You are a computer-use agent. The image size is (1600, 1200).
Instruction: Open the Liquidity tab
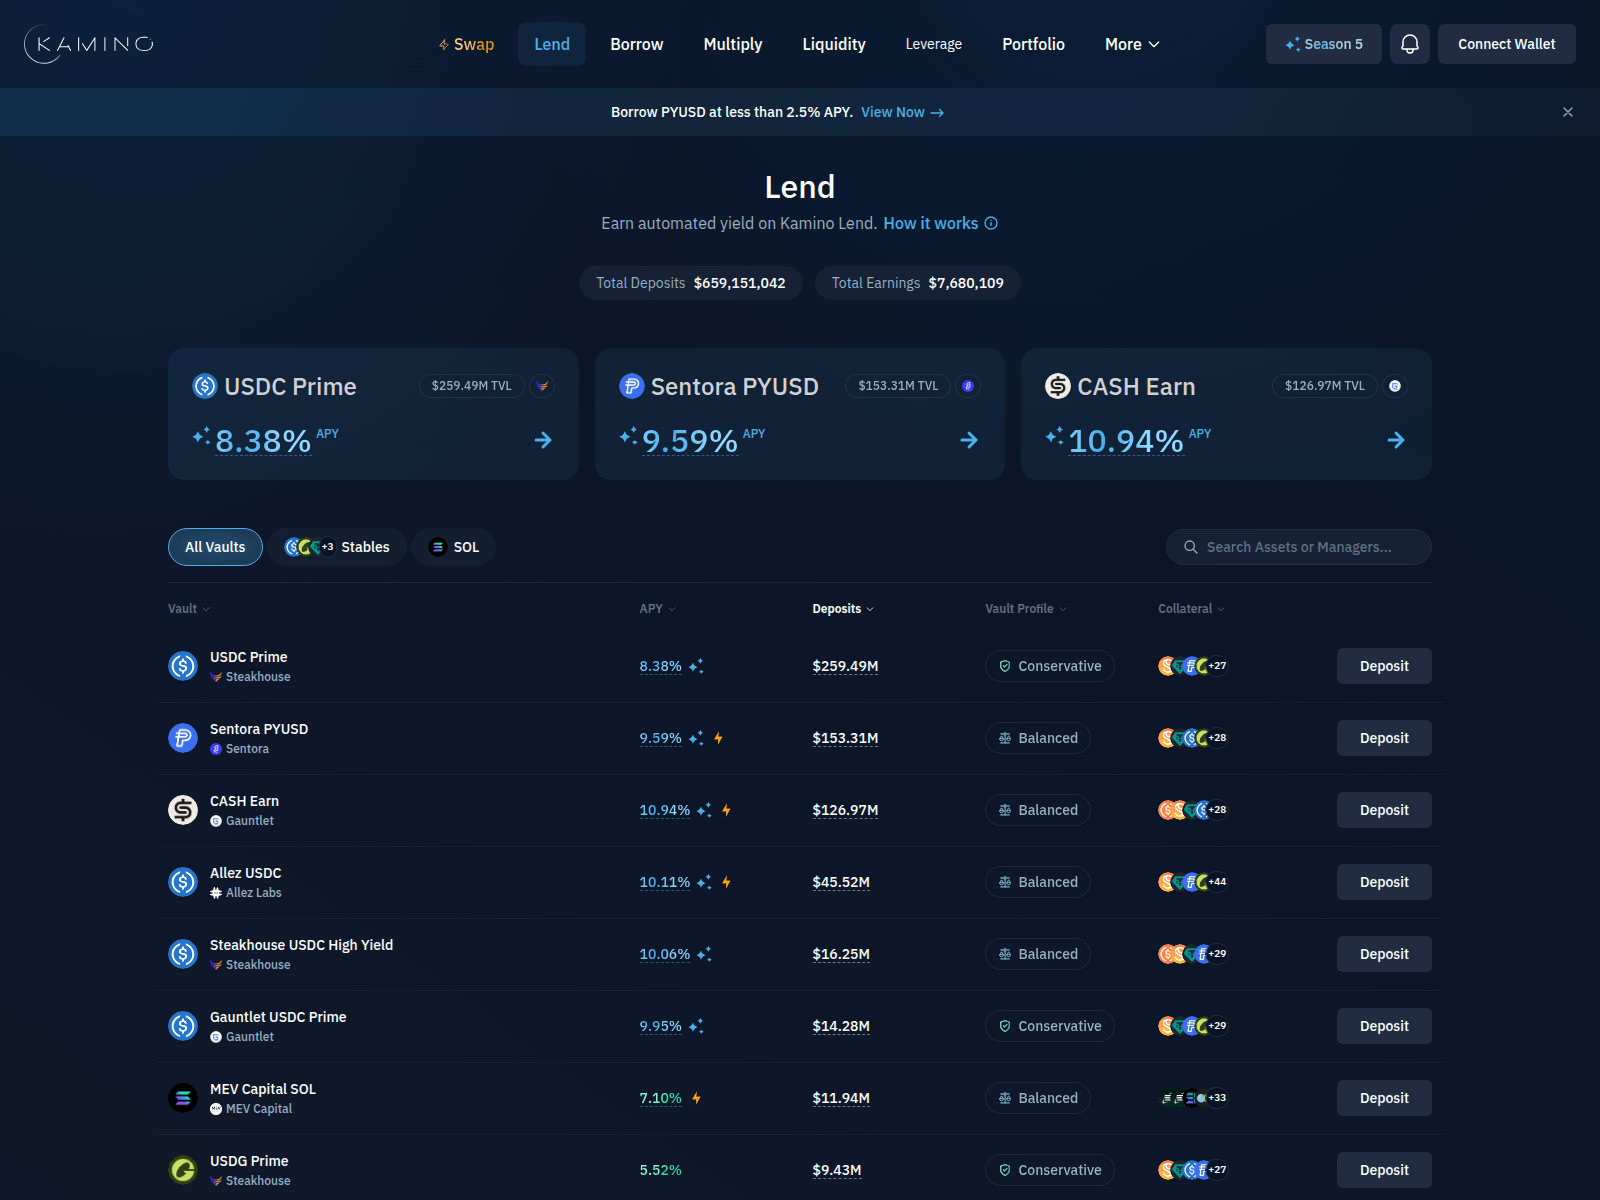834,44
